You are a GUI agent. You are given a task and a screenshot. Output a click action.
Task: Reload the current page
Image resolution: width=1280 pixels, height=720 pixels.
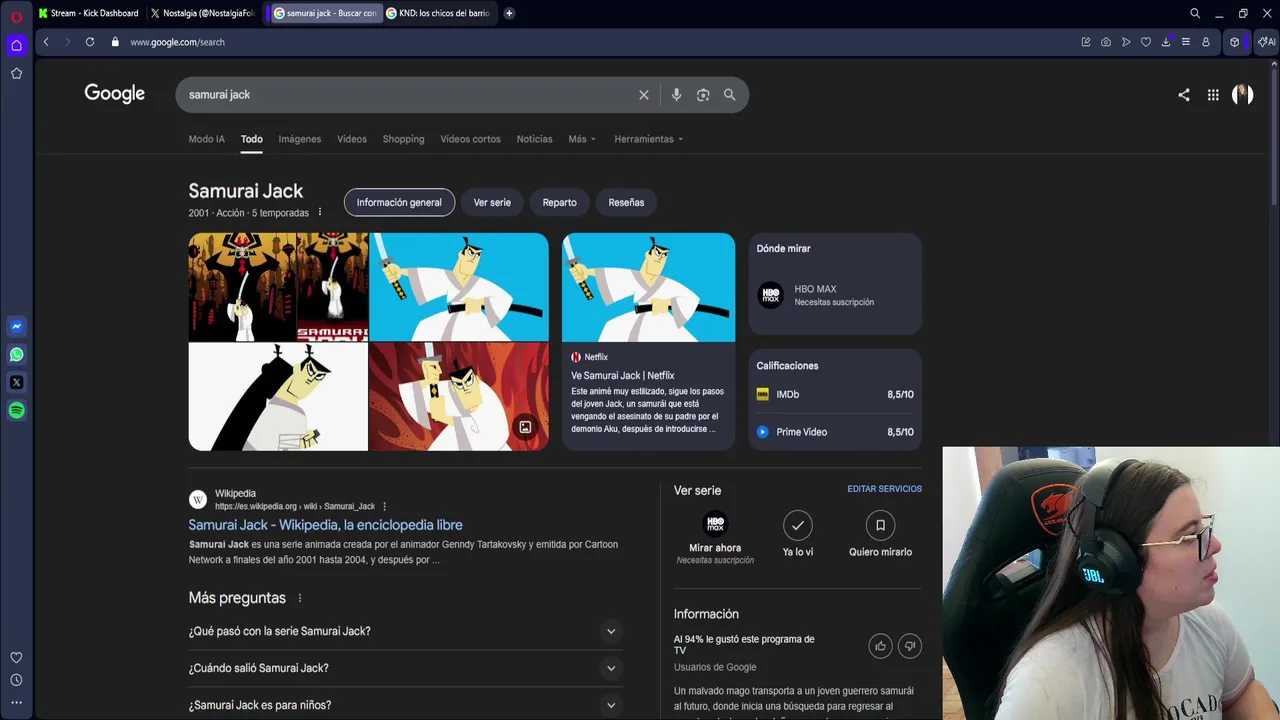[90, 42]
